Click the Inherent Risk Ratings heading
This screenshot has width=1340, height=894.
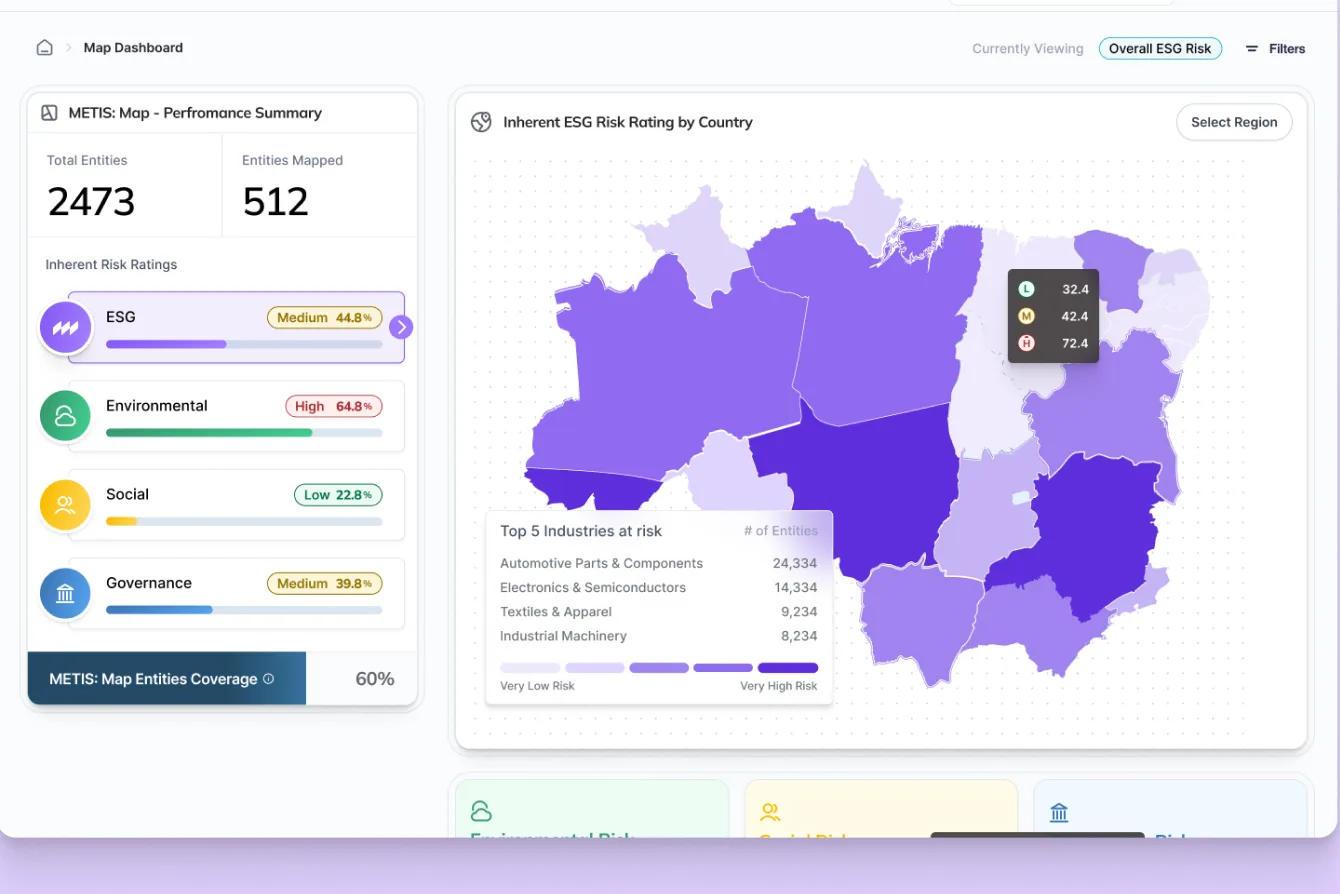(x=111, y=265)
